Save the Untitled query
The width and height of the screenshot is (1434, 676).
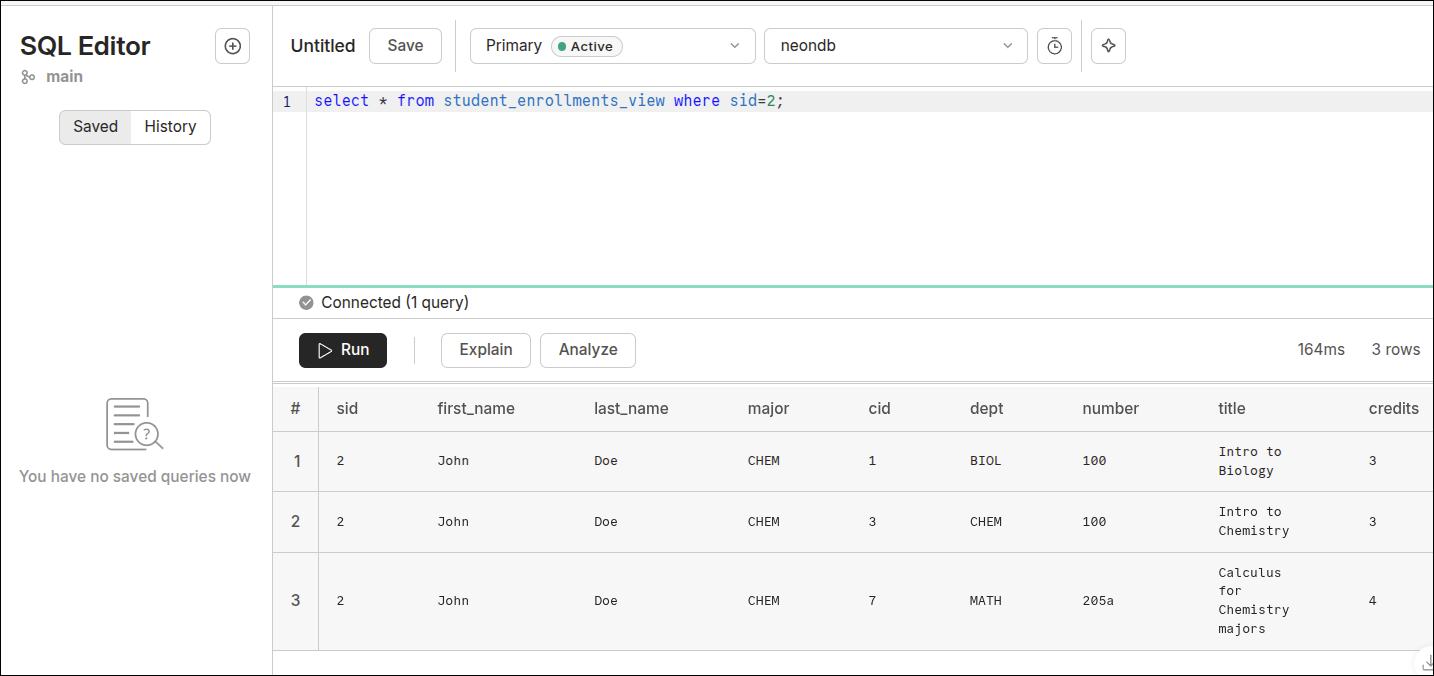(x=405, y=46)
